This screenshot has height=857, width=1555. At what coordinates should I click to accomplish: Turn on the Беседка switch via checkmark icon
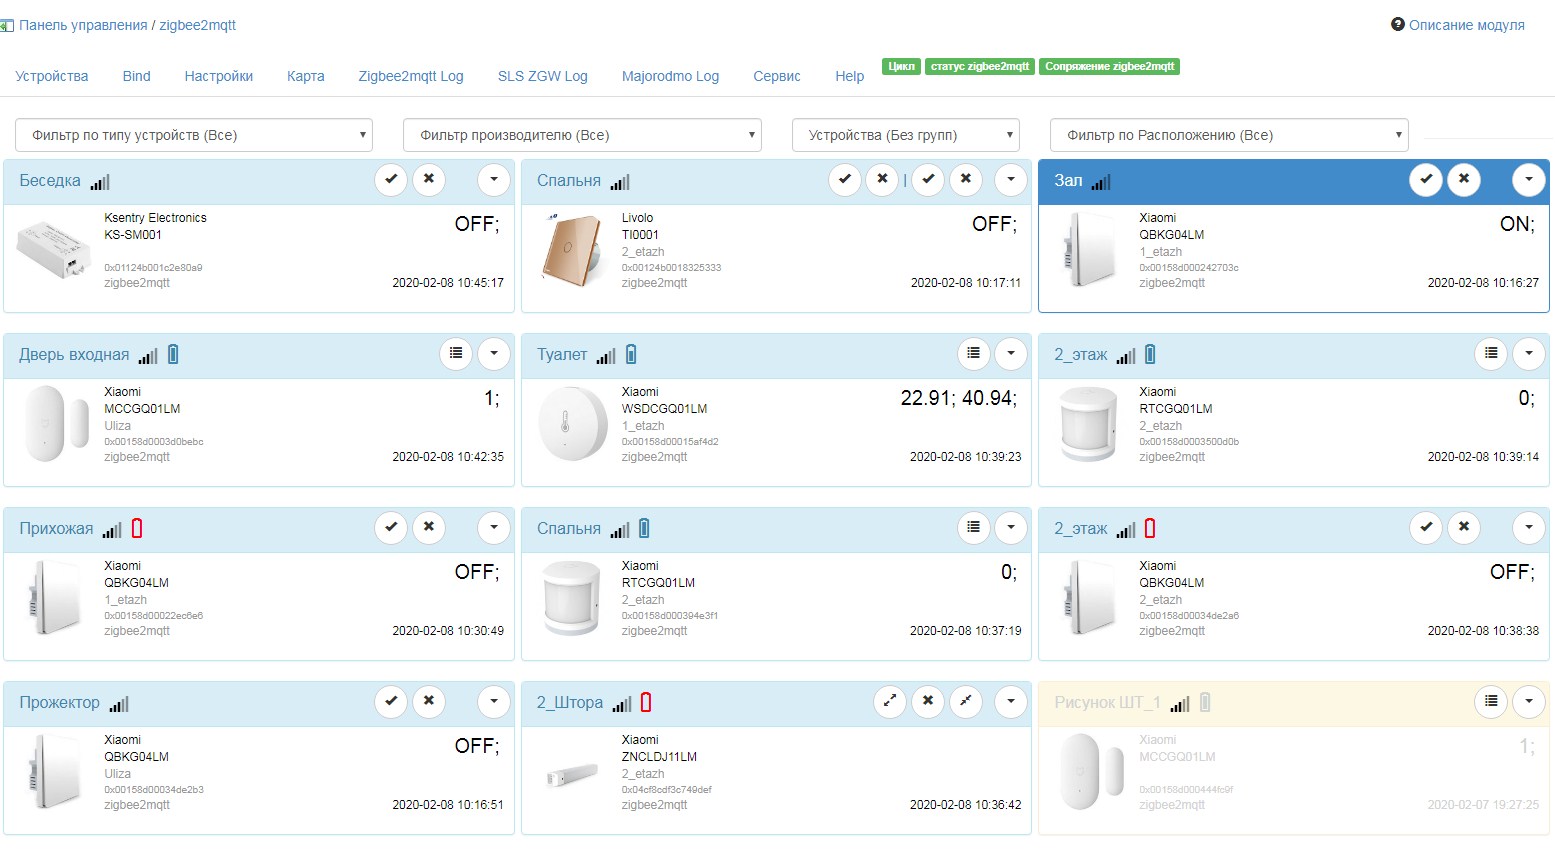tap(391, 180)
